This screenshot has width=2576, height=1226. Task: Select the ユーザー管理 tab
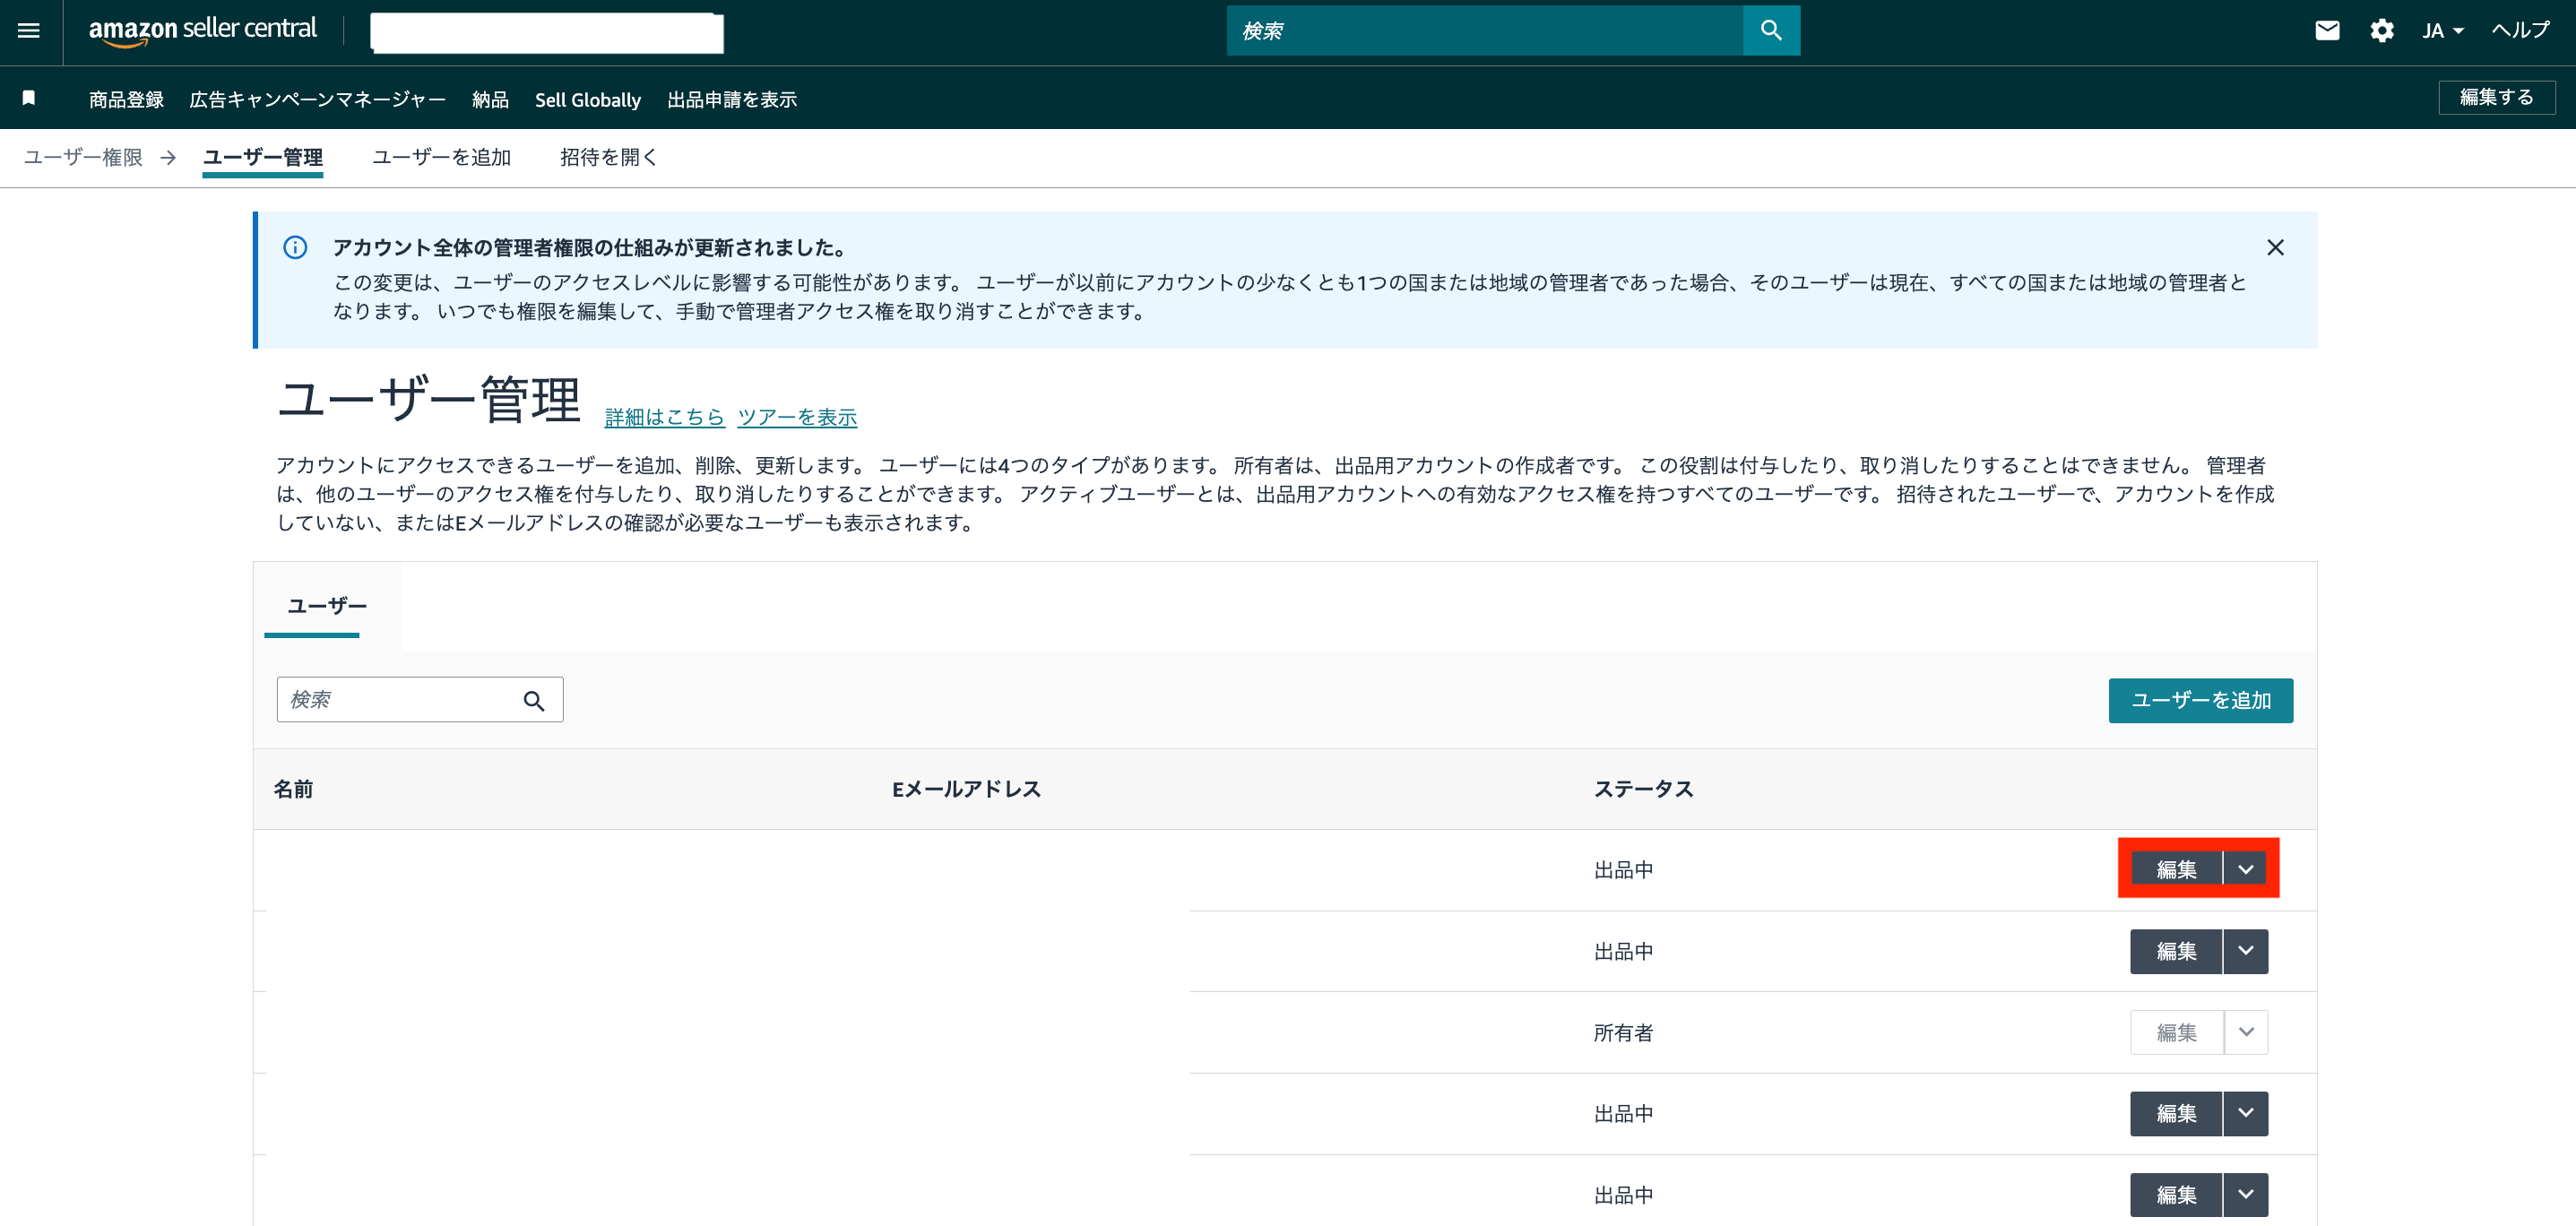tap(262, 157)
